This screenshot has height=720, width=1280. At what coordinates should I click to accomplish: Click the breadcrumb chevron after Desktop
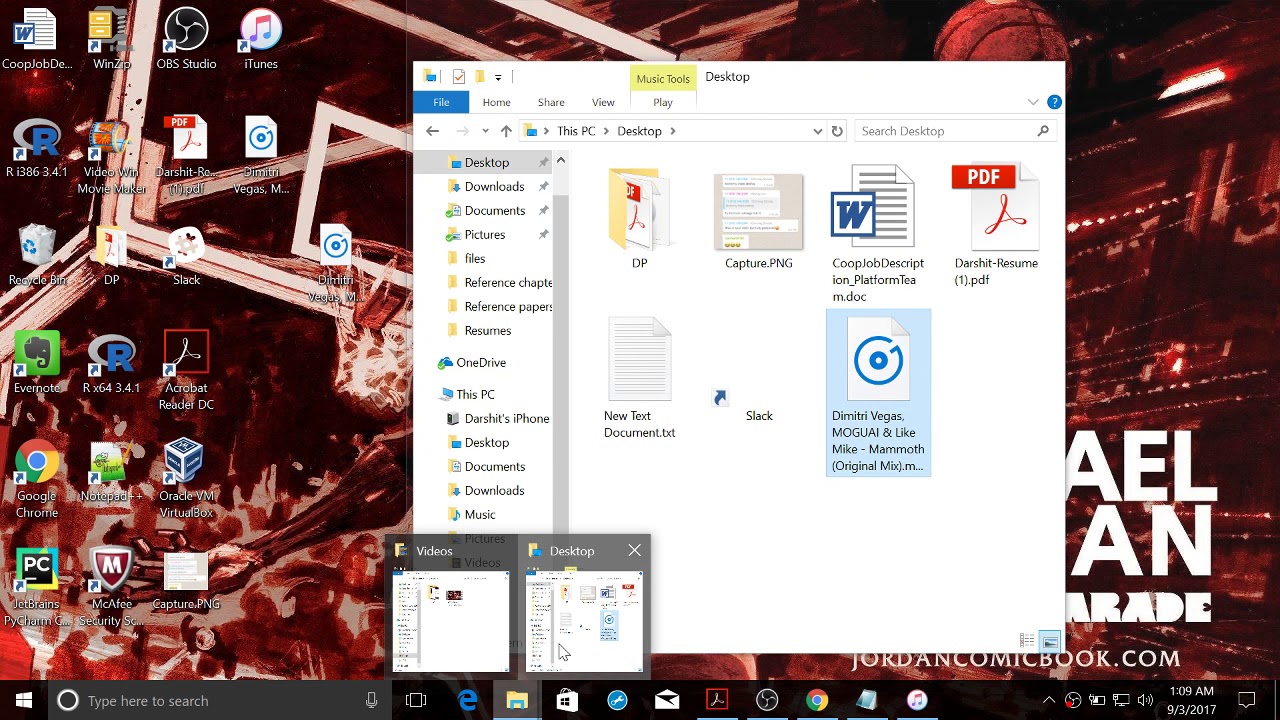673,131
